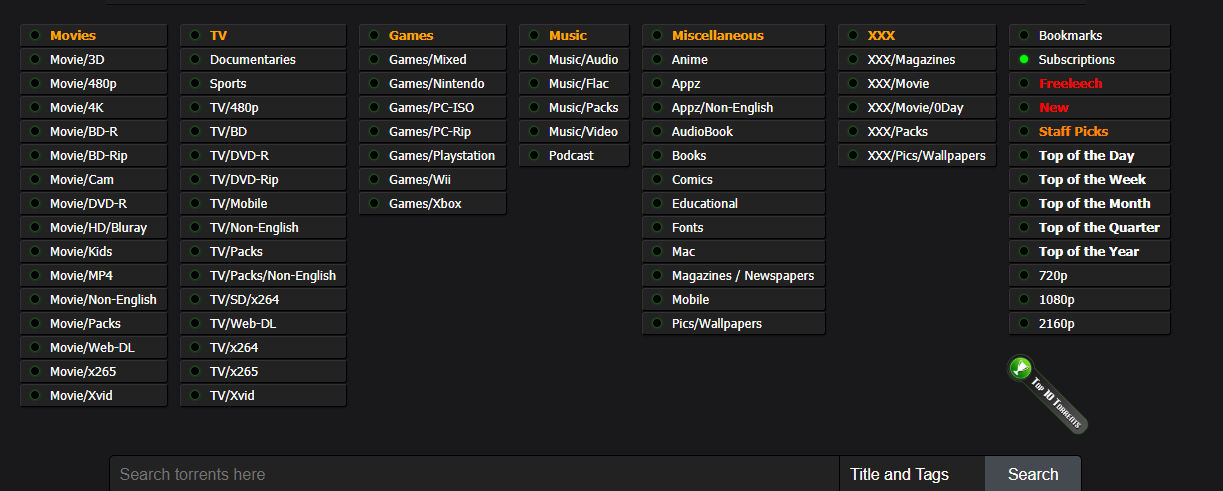
Task: Open the Freeleech filter link
Action: tap(1070, 84)
